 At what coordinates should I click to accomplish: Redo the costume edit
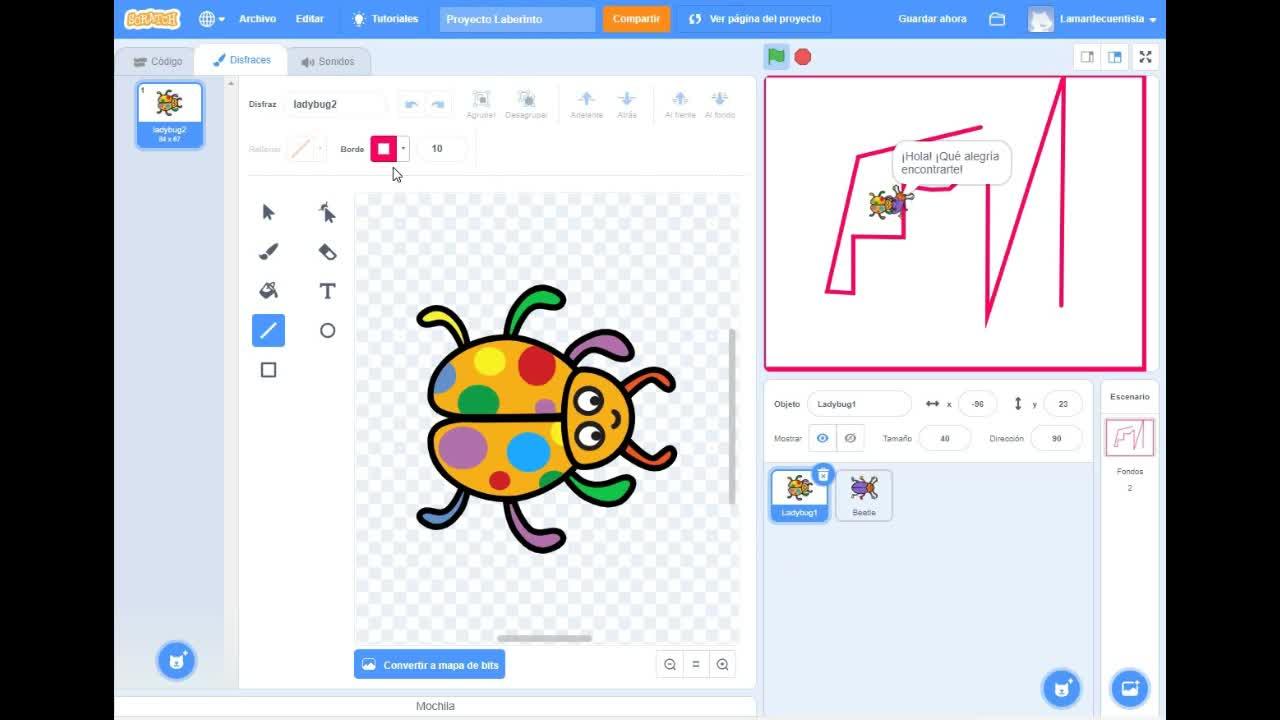click(438, 104)
